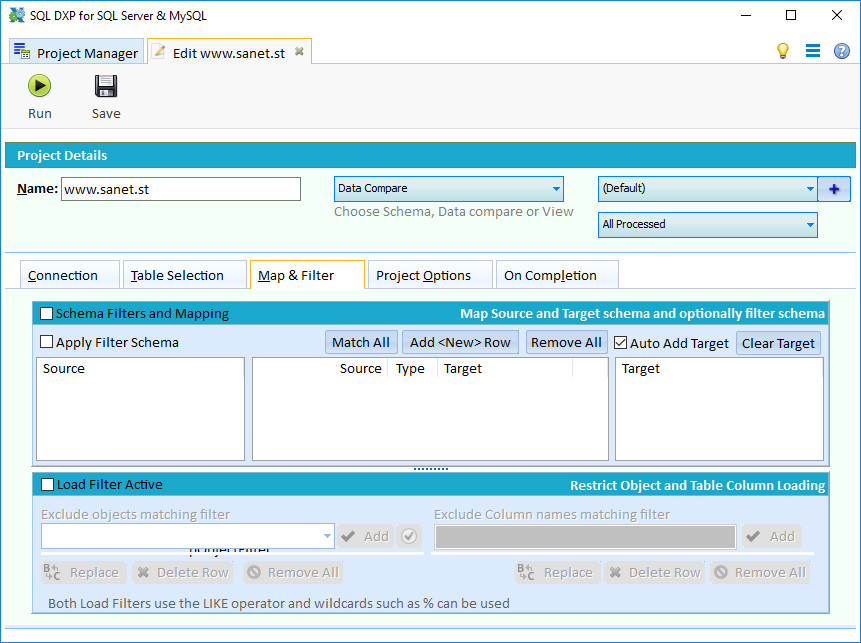
Task: Open the hamburger menu
Action: [812, 50]
